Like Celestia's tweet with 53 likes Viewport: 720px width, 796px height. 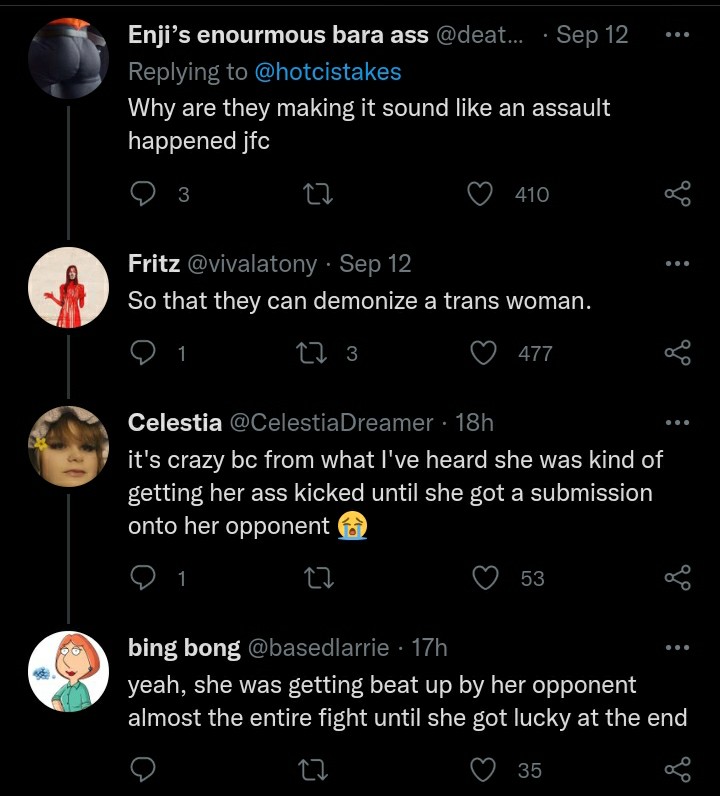[x=486, y=578]
